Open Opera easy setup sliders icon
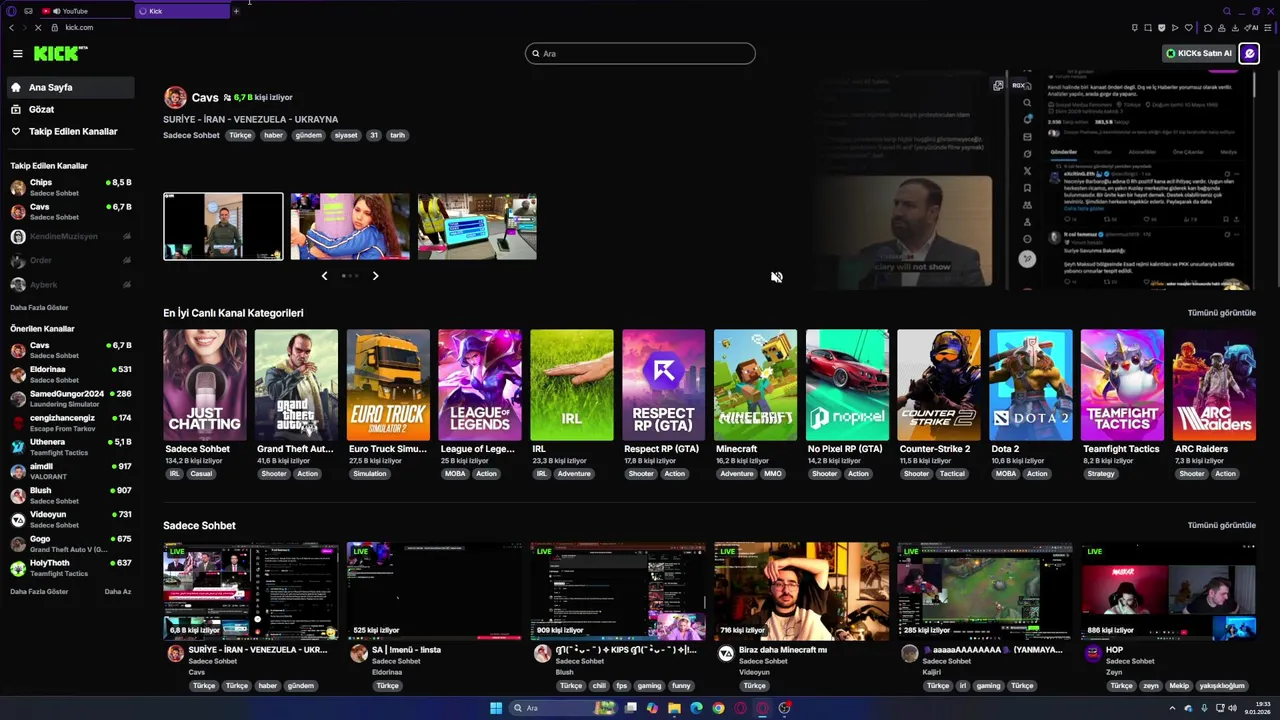Image resolution: width=1280 pixels, height=720 pixels. tap(1270, 28)
